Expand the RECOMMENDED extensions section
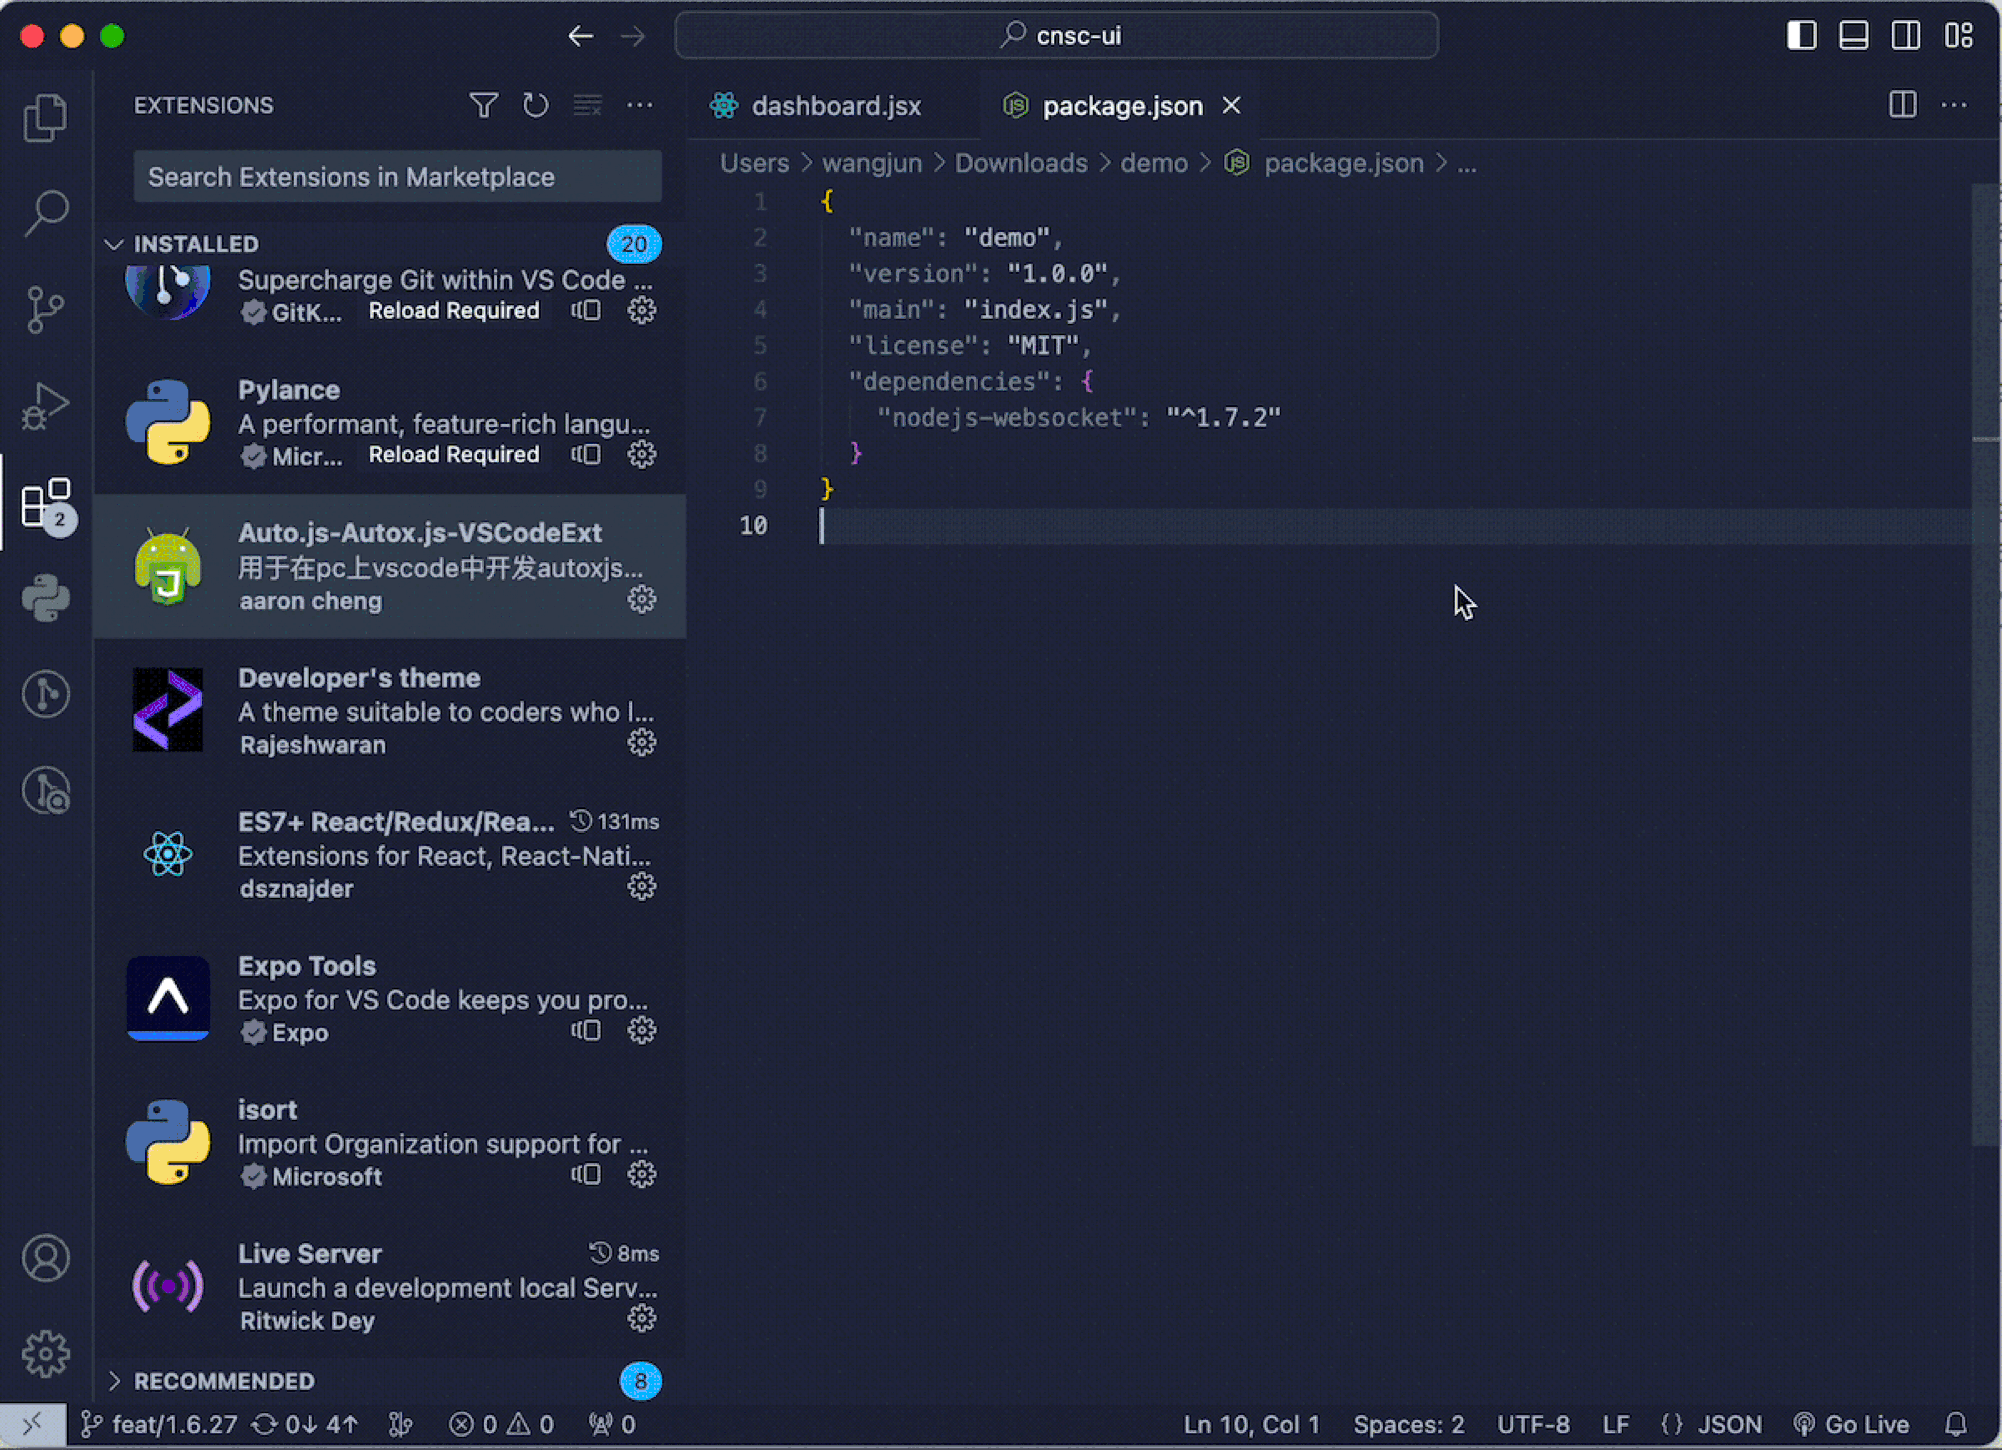 (x=114, y=1381)
